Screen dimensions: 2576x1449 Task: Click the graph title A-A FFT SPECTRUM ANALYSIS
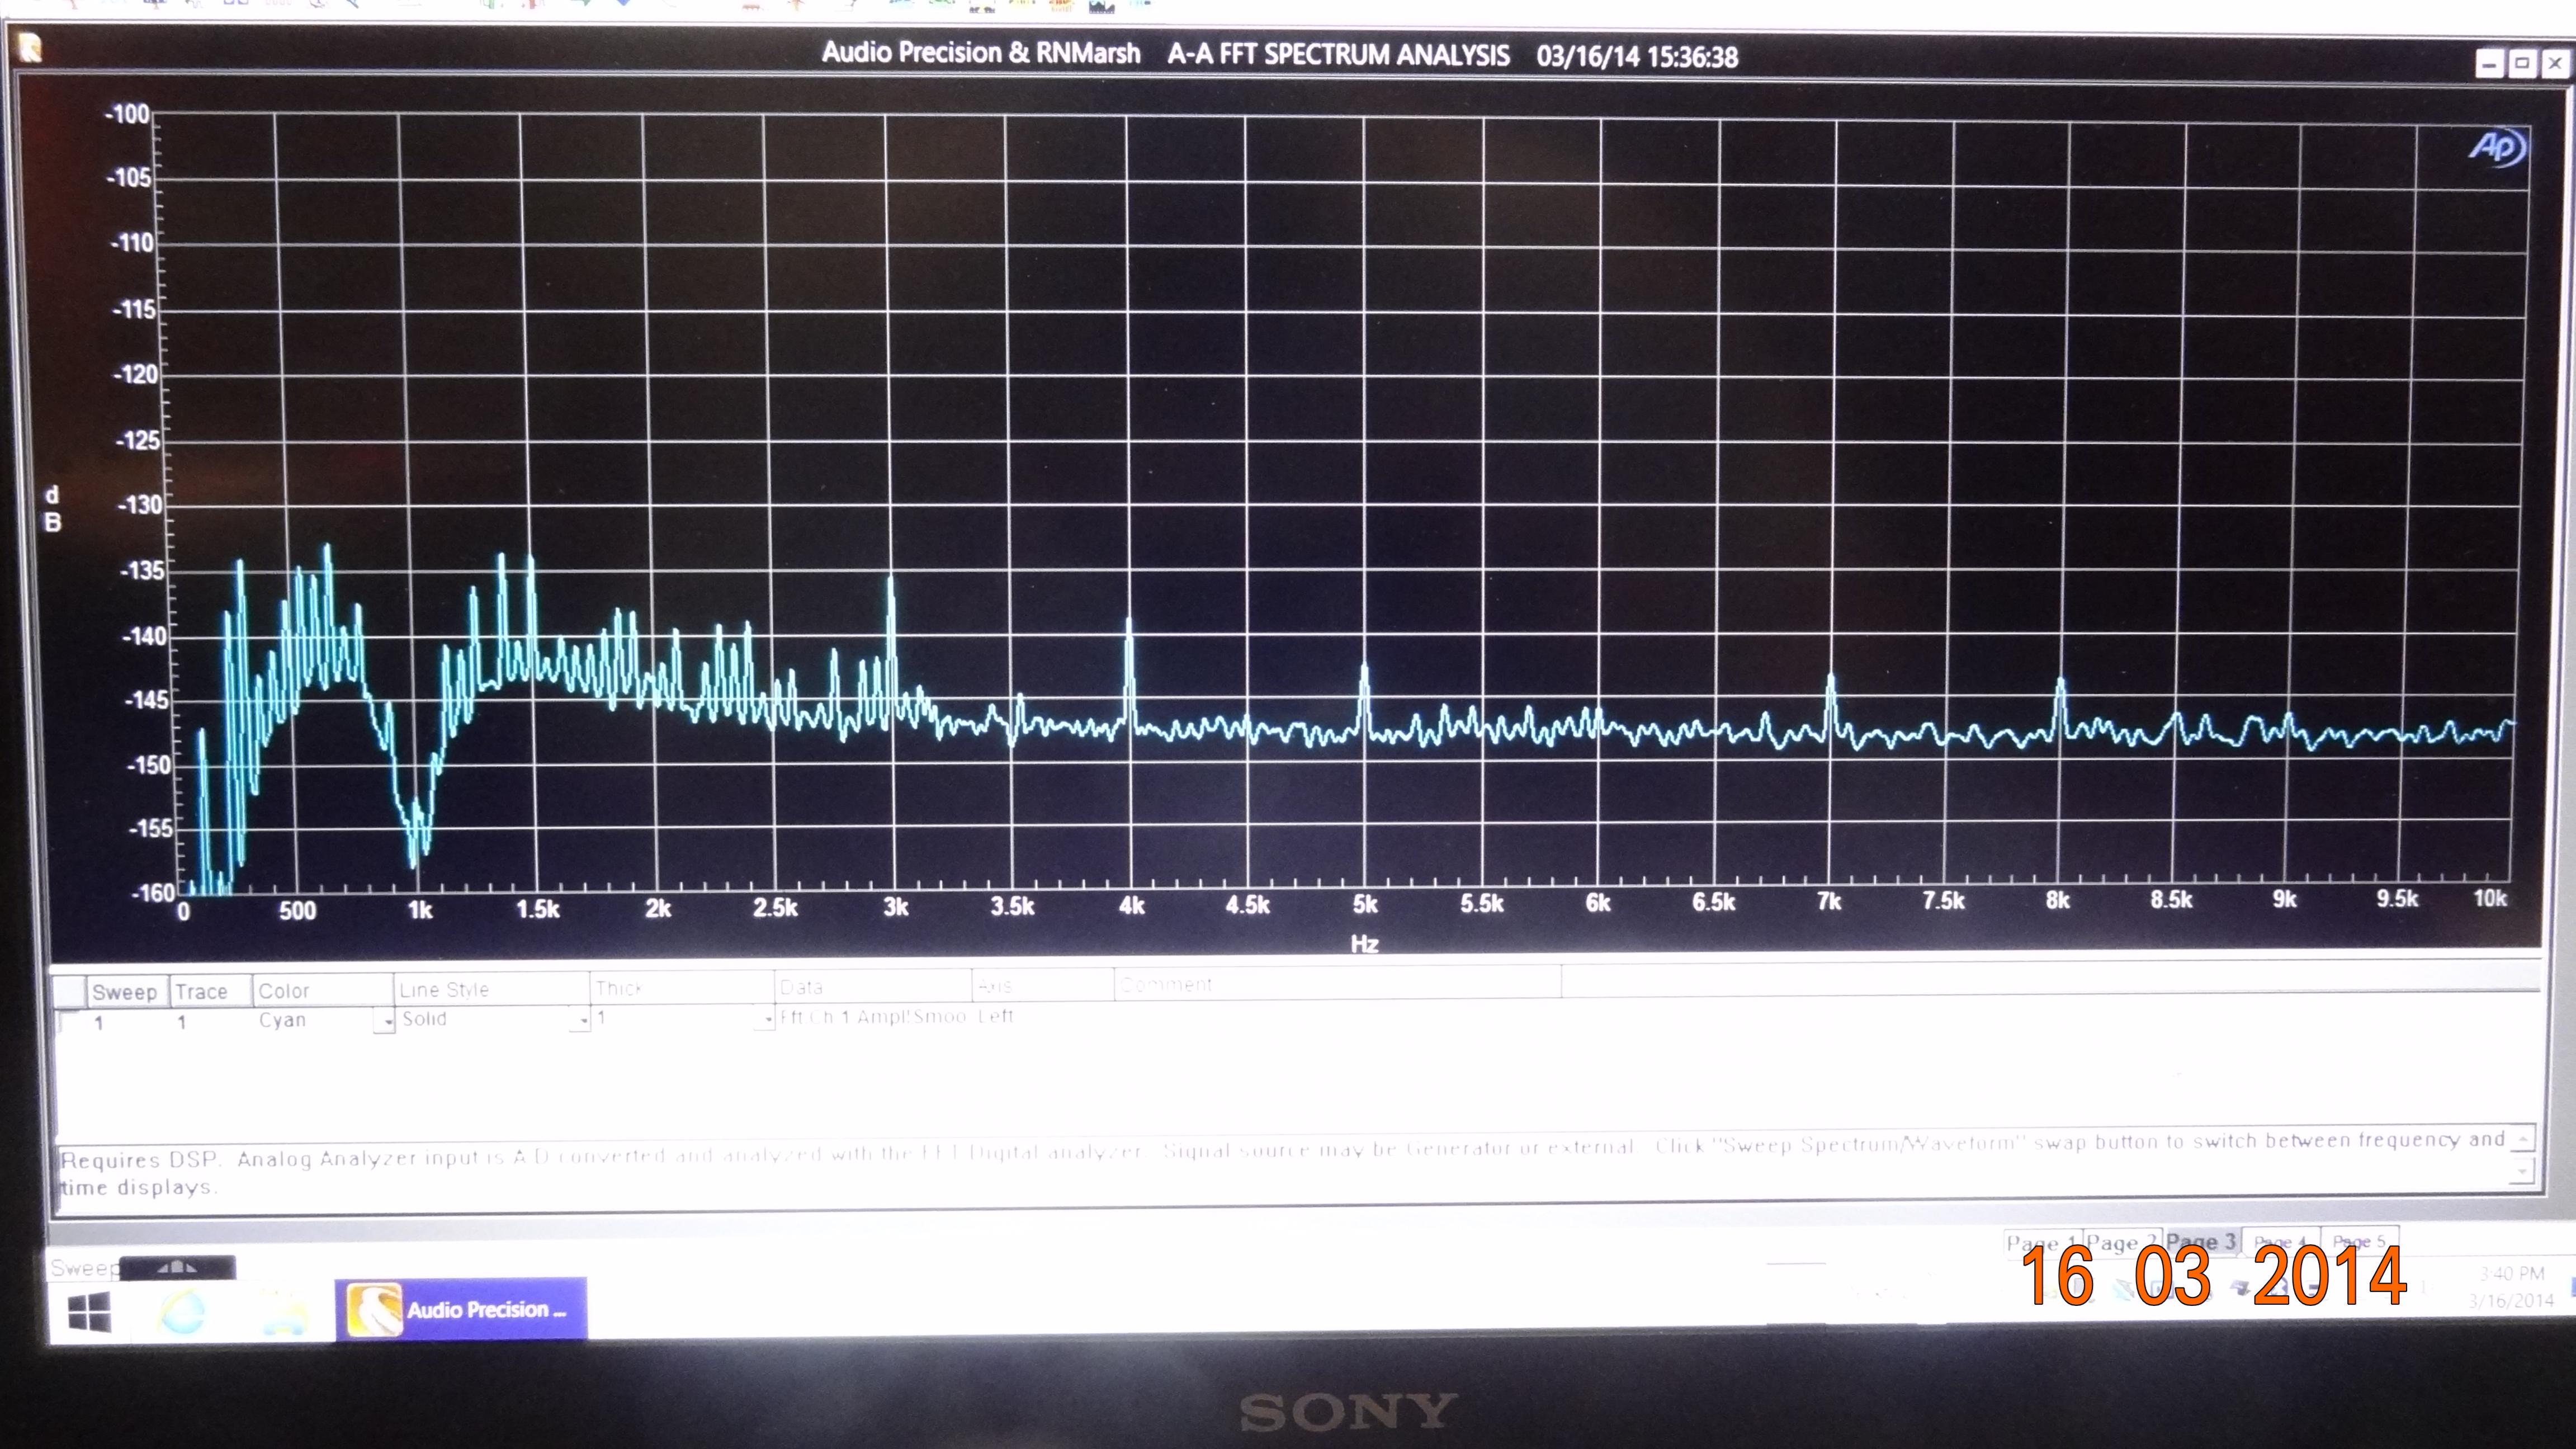click(1338, 54)
